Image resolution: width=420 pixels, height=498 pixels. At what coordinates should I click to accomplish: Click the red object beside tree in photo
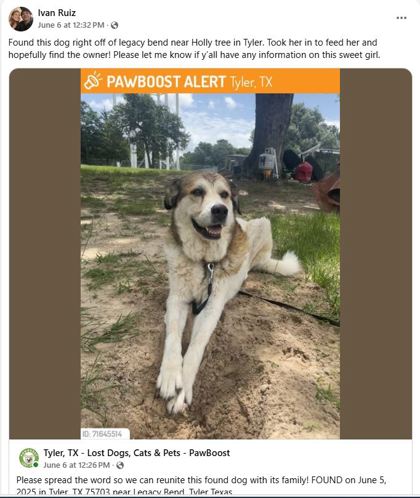pos(304,172)
